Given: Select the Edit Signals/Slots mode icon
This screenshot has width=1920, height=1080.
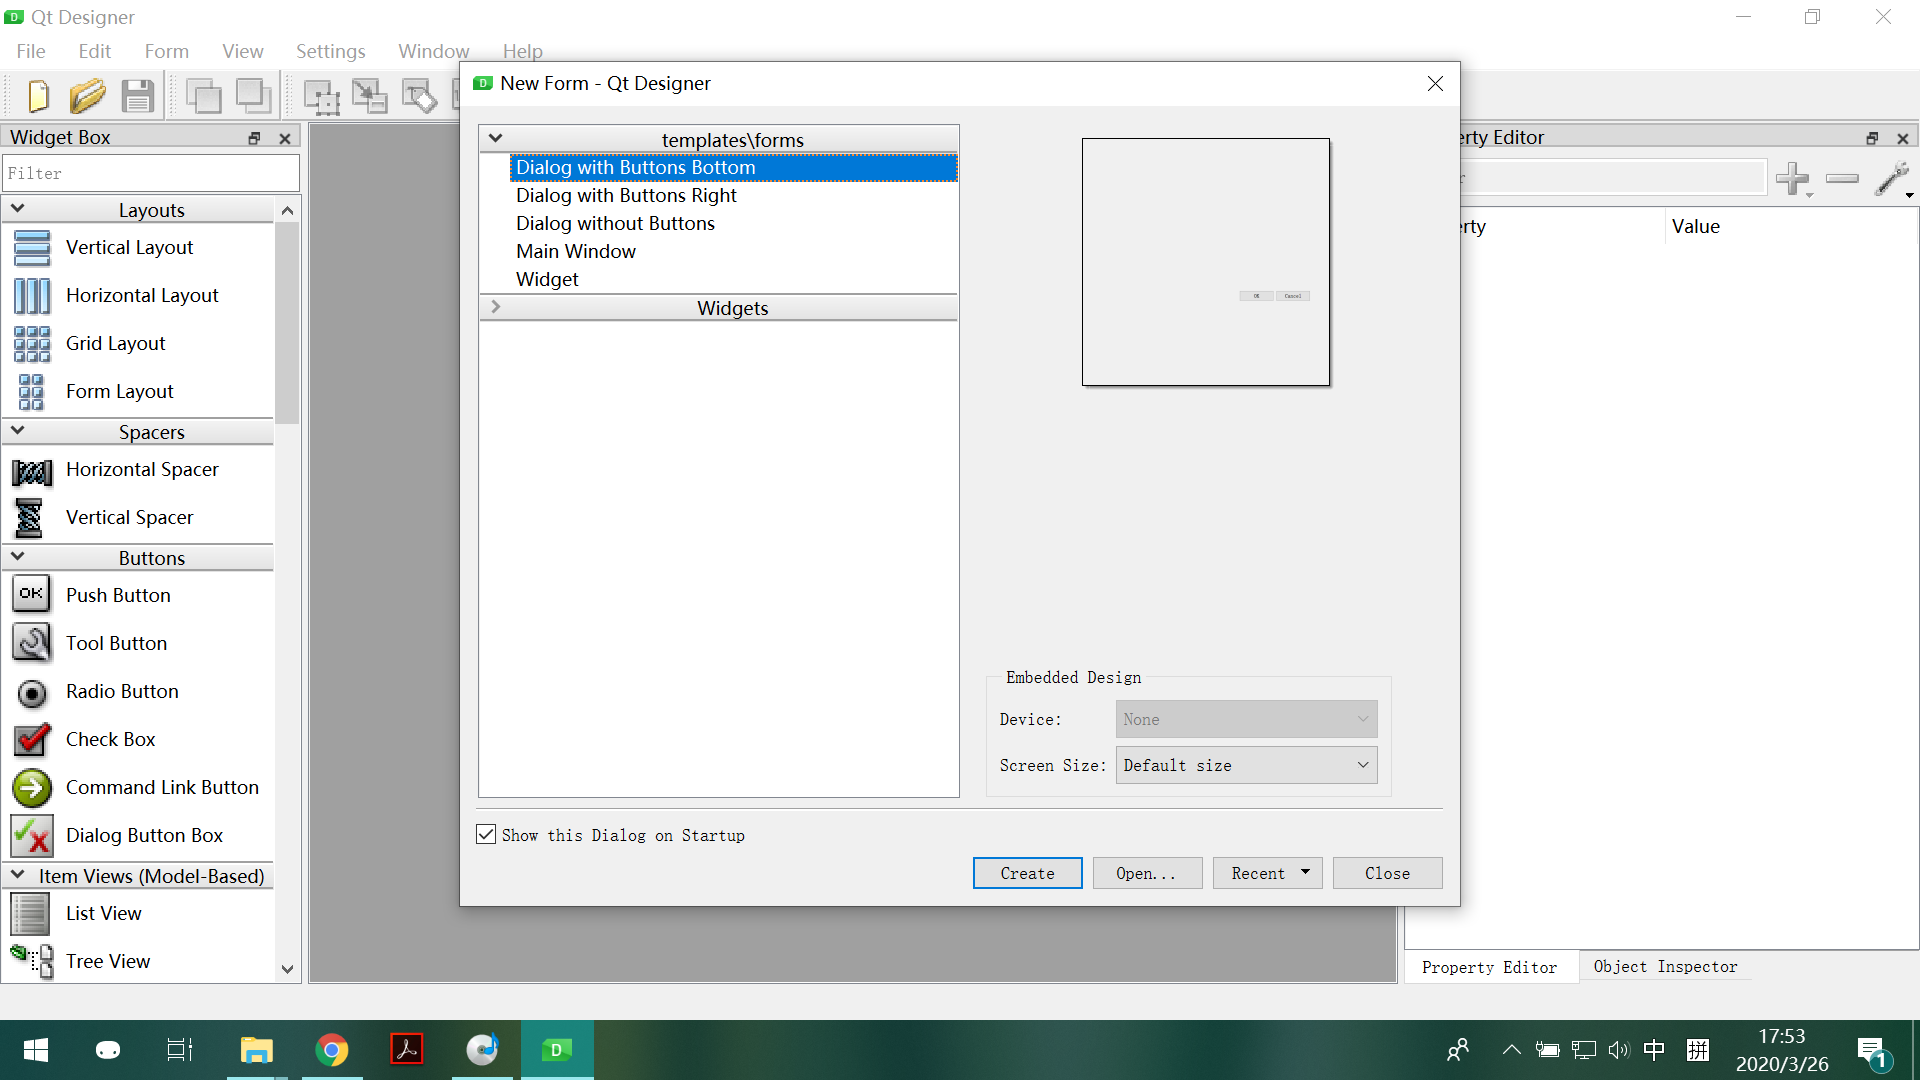Looking at the screenshot, I should click(370, 96).
